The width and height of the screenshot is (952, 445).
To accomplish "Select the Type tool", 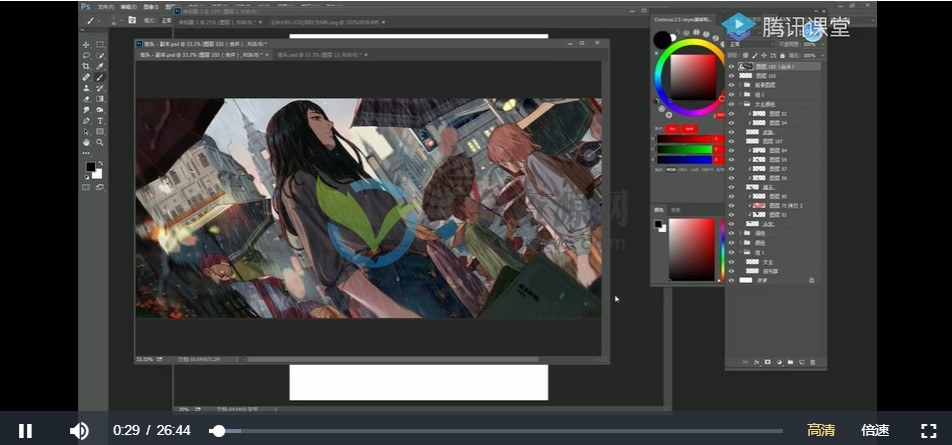I will click(100, 121).
